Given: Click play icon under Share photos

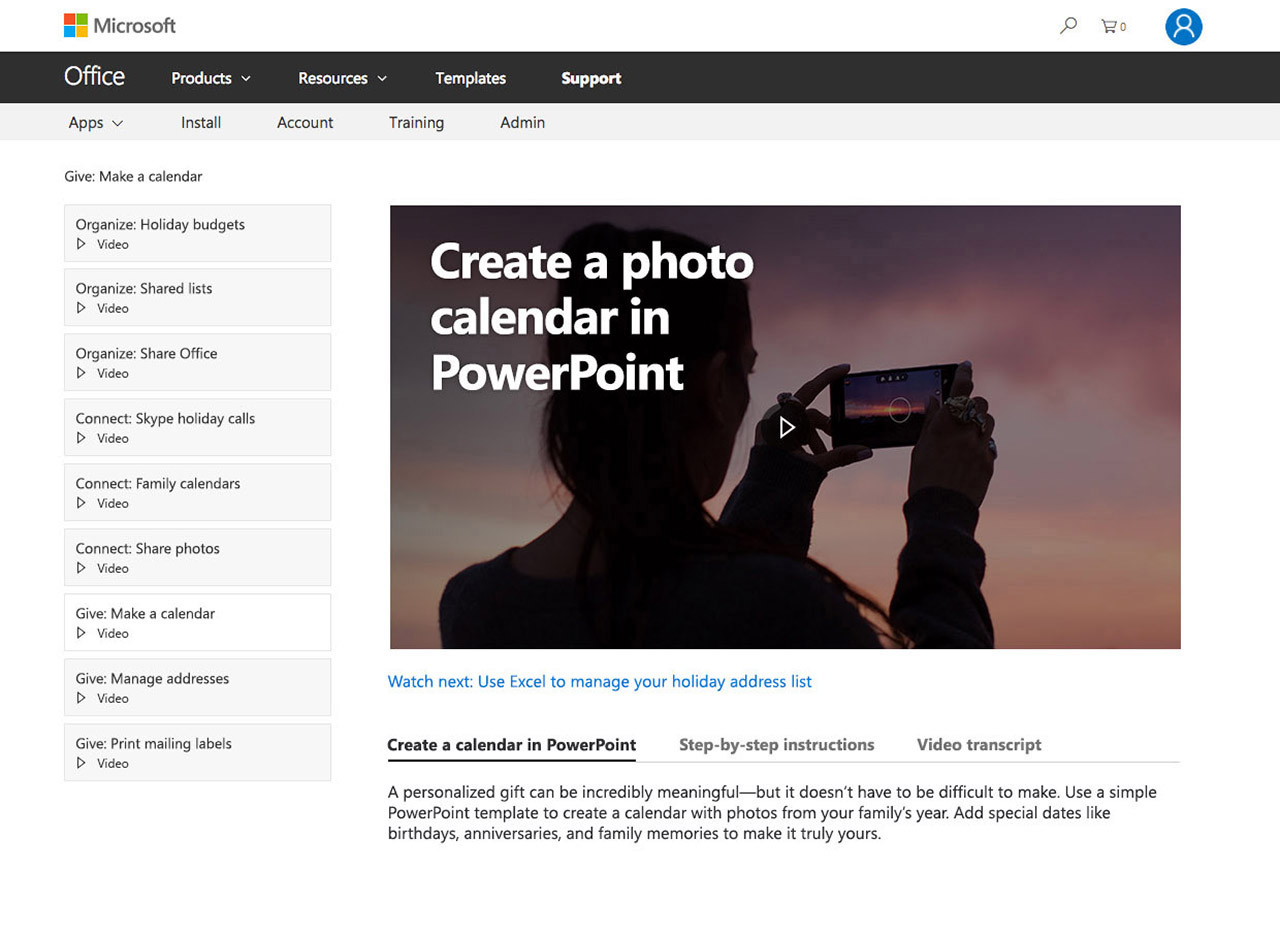Looking at the screenshot, I should (82, 568).
